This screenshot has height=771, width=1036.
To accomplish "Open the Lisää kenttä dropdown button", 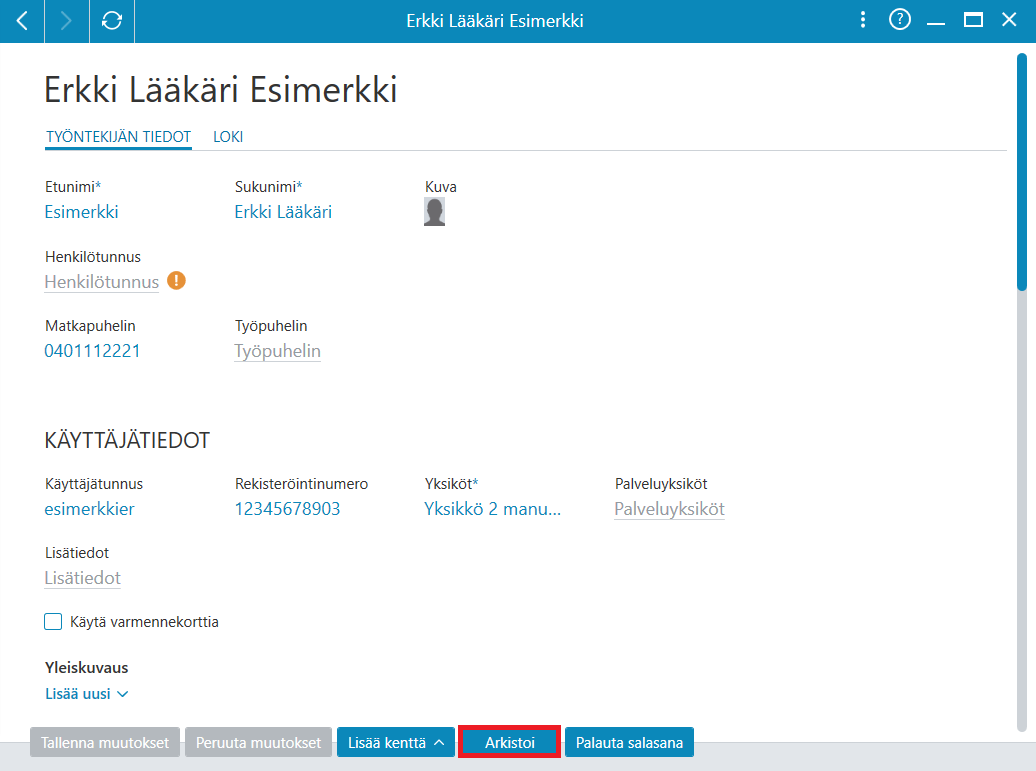I will pyautogui.click(x=396, y=743).
